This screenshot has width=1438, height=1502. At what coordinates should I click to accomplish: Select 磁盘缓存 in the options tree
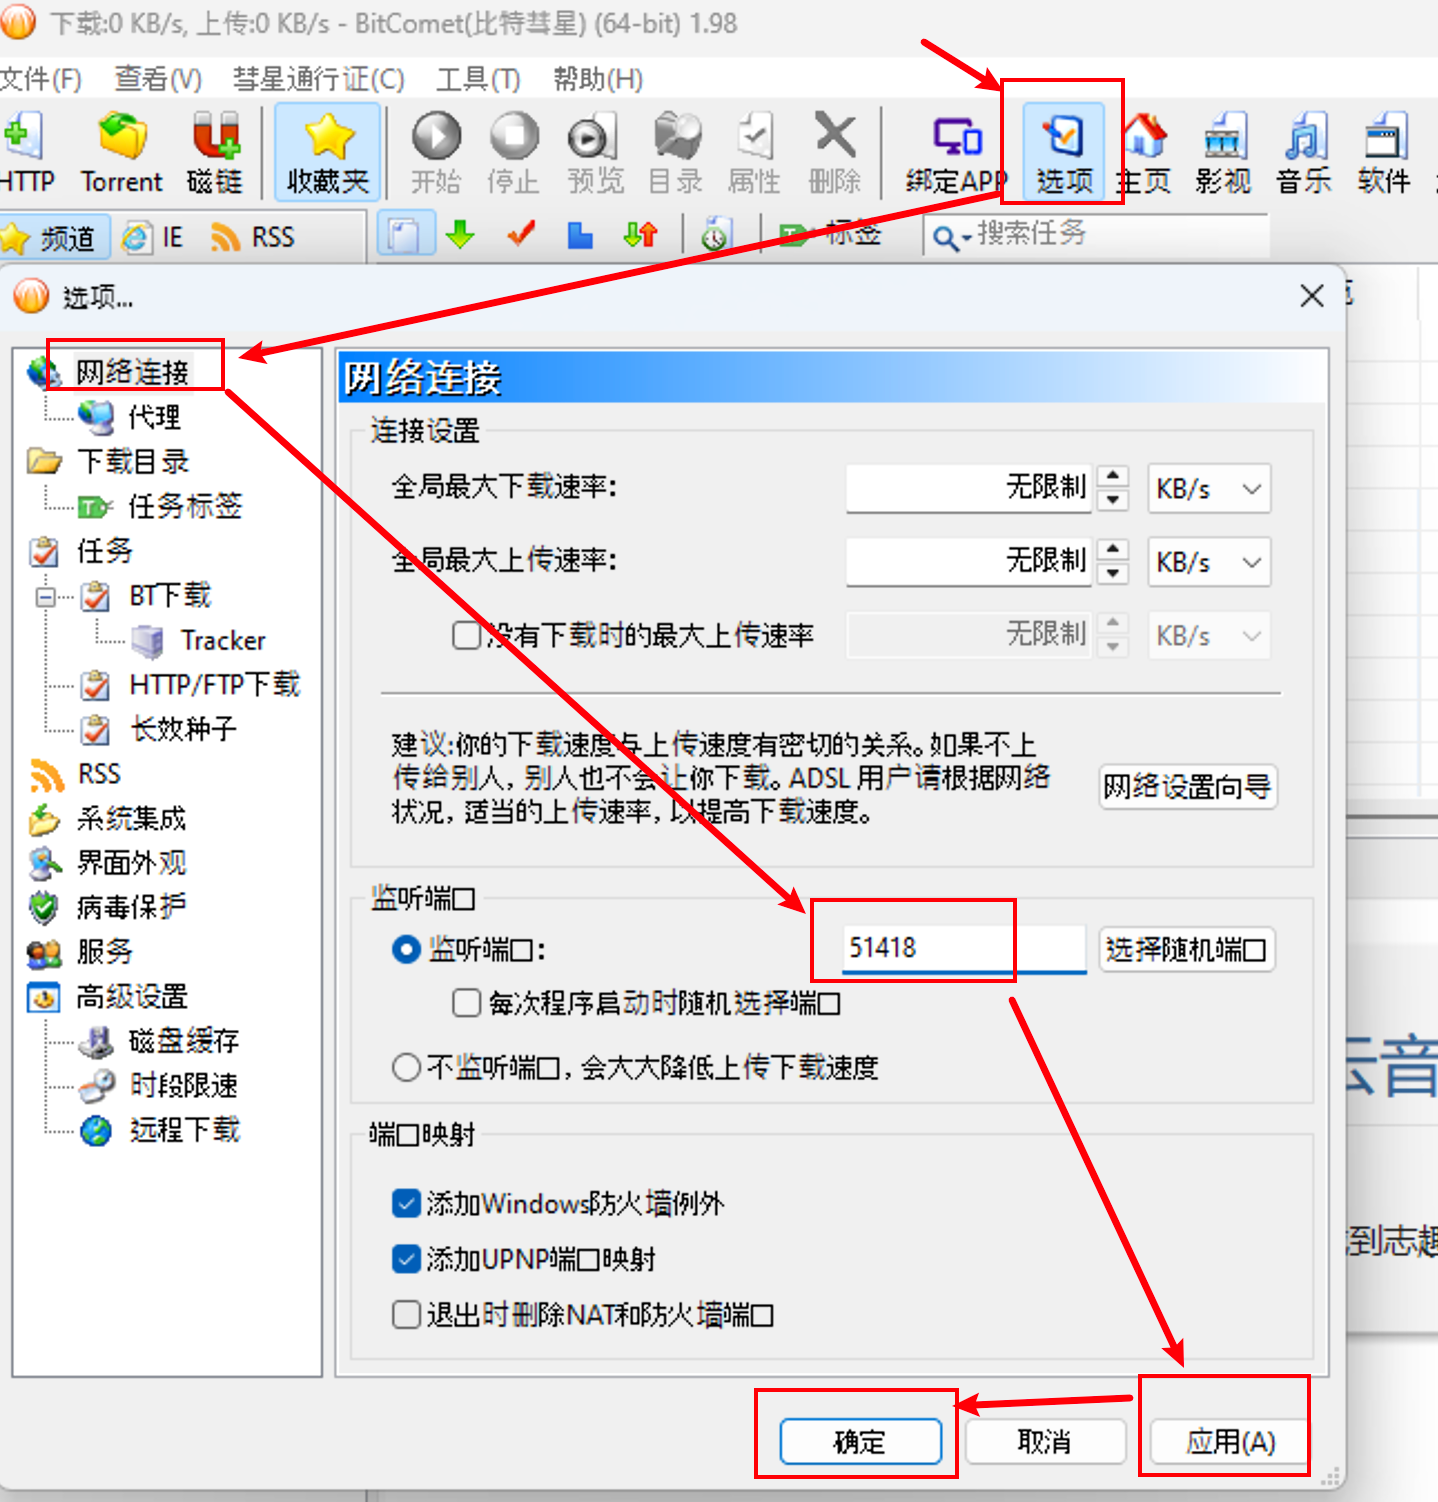pos(184,1041)
